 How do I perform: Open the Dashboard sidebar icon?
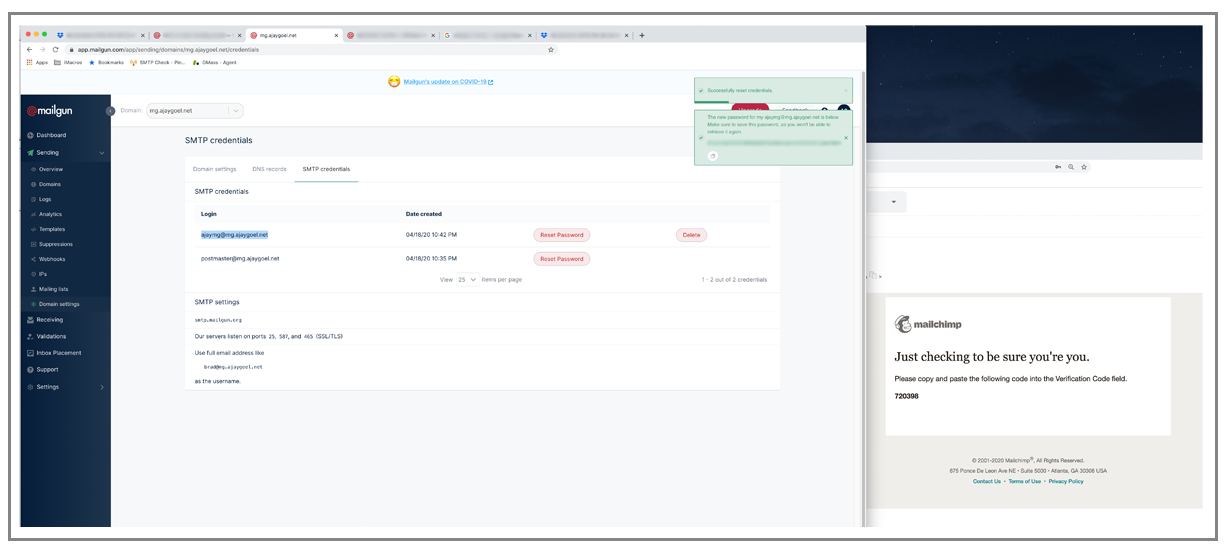(x=30, y=135)
